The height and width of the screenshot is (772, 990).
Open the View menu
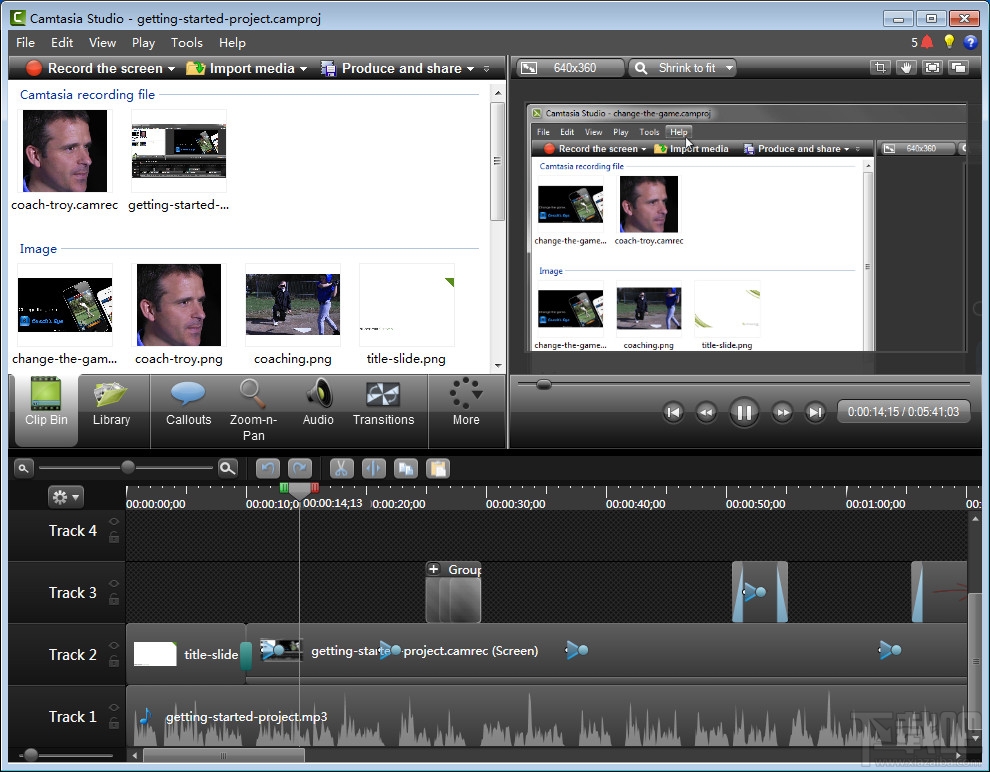tap(102, 42)
